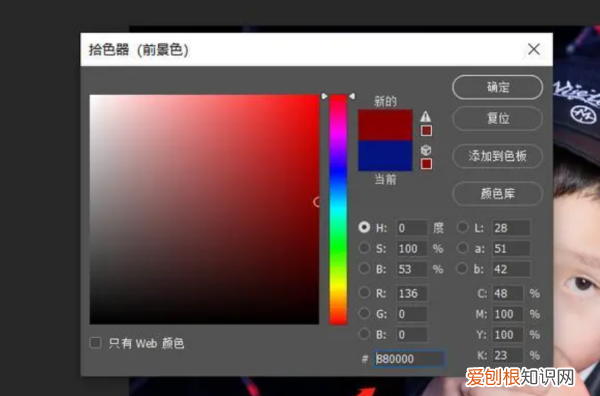
Task: Click the current blue color swatch
Action: click(x=385, y=155)
